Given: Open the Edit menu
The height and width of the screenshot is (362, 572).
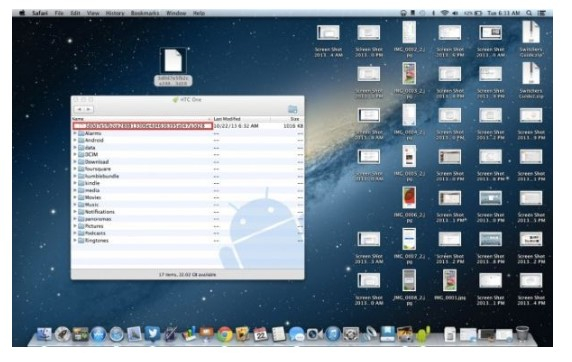Looking at the screenshot, I should [x=75, y=13].
